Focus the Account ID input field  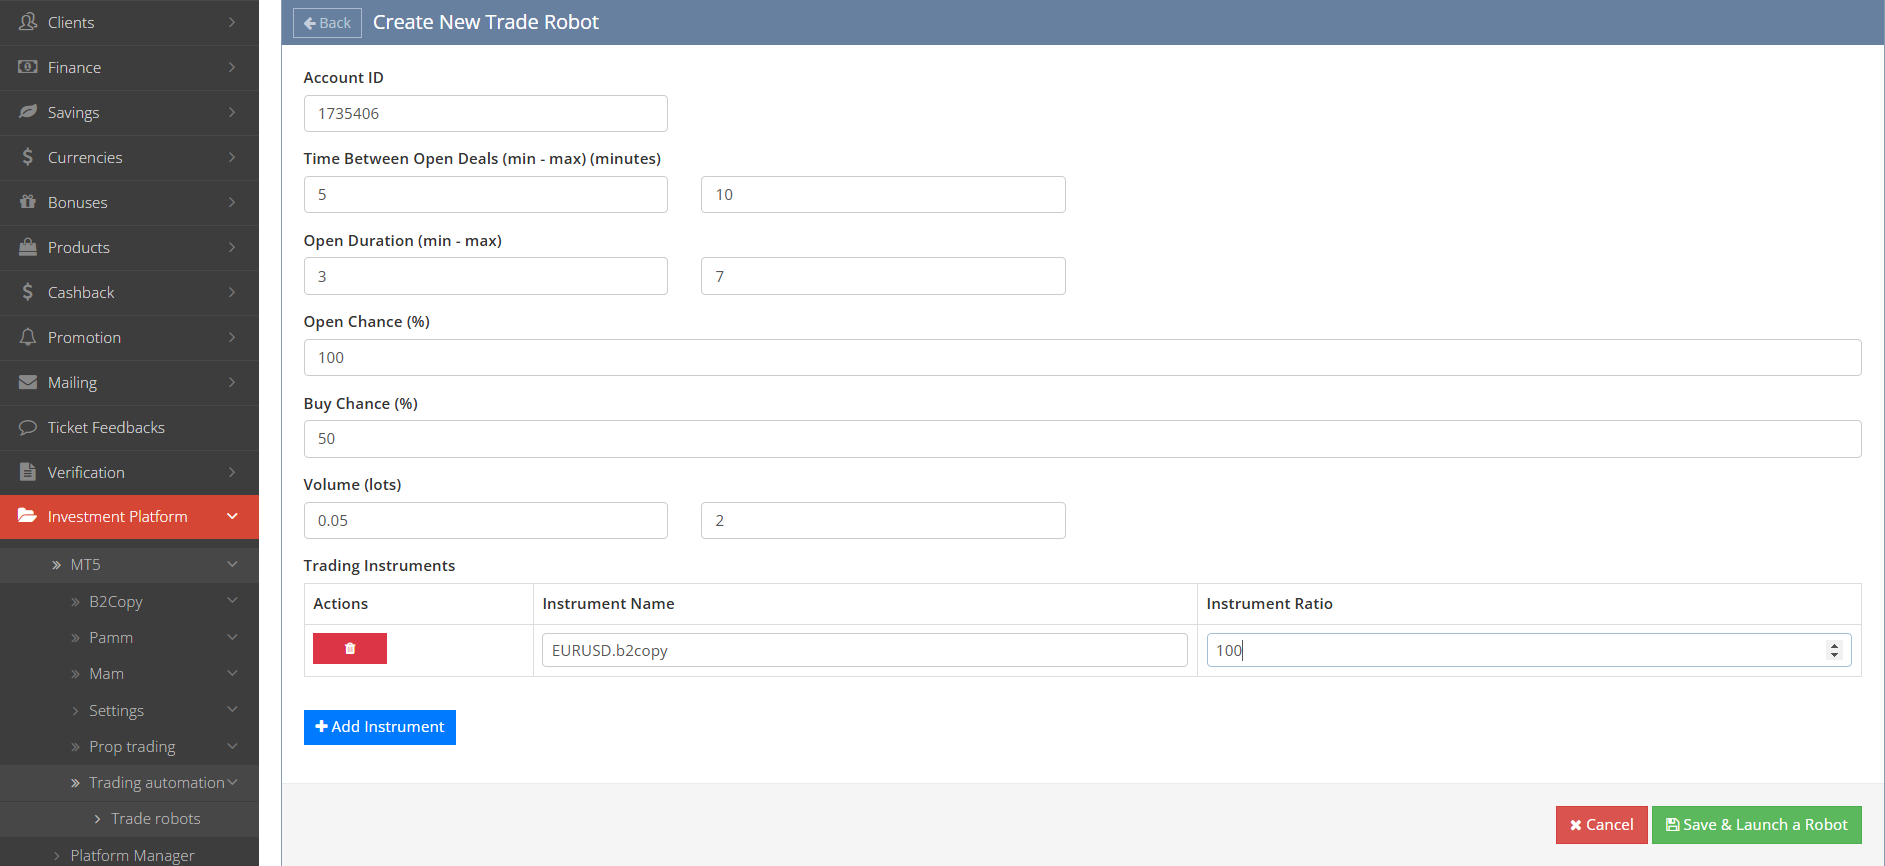(485, 114)
